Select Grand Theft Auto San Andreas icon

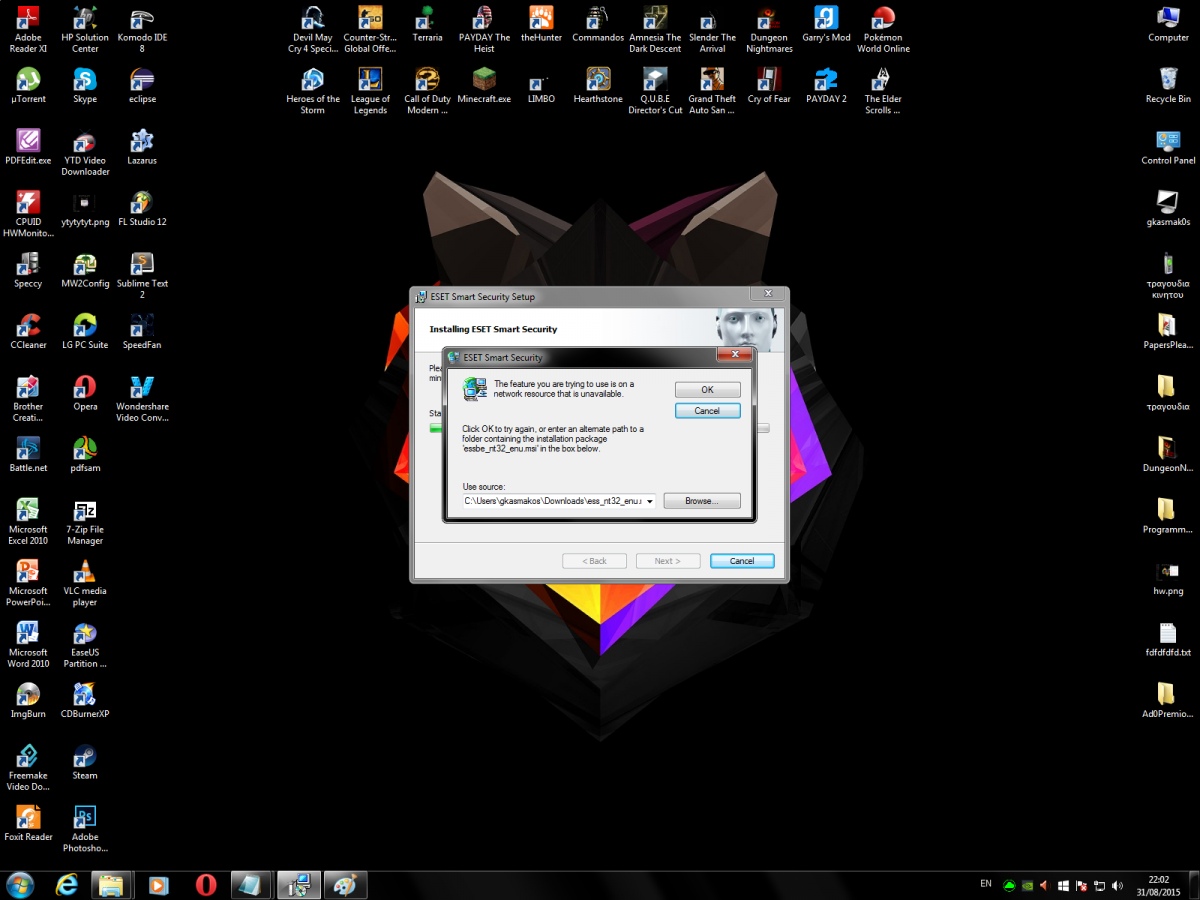[712, 92]
